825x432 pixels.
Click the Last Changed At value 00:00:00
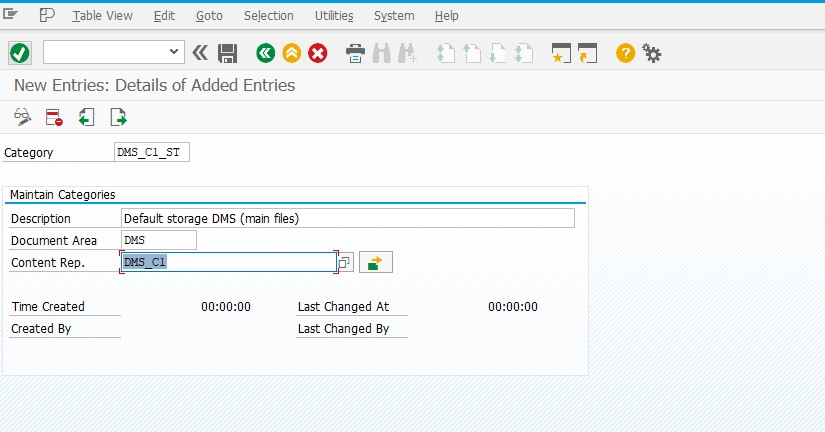point(513,306)
